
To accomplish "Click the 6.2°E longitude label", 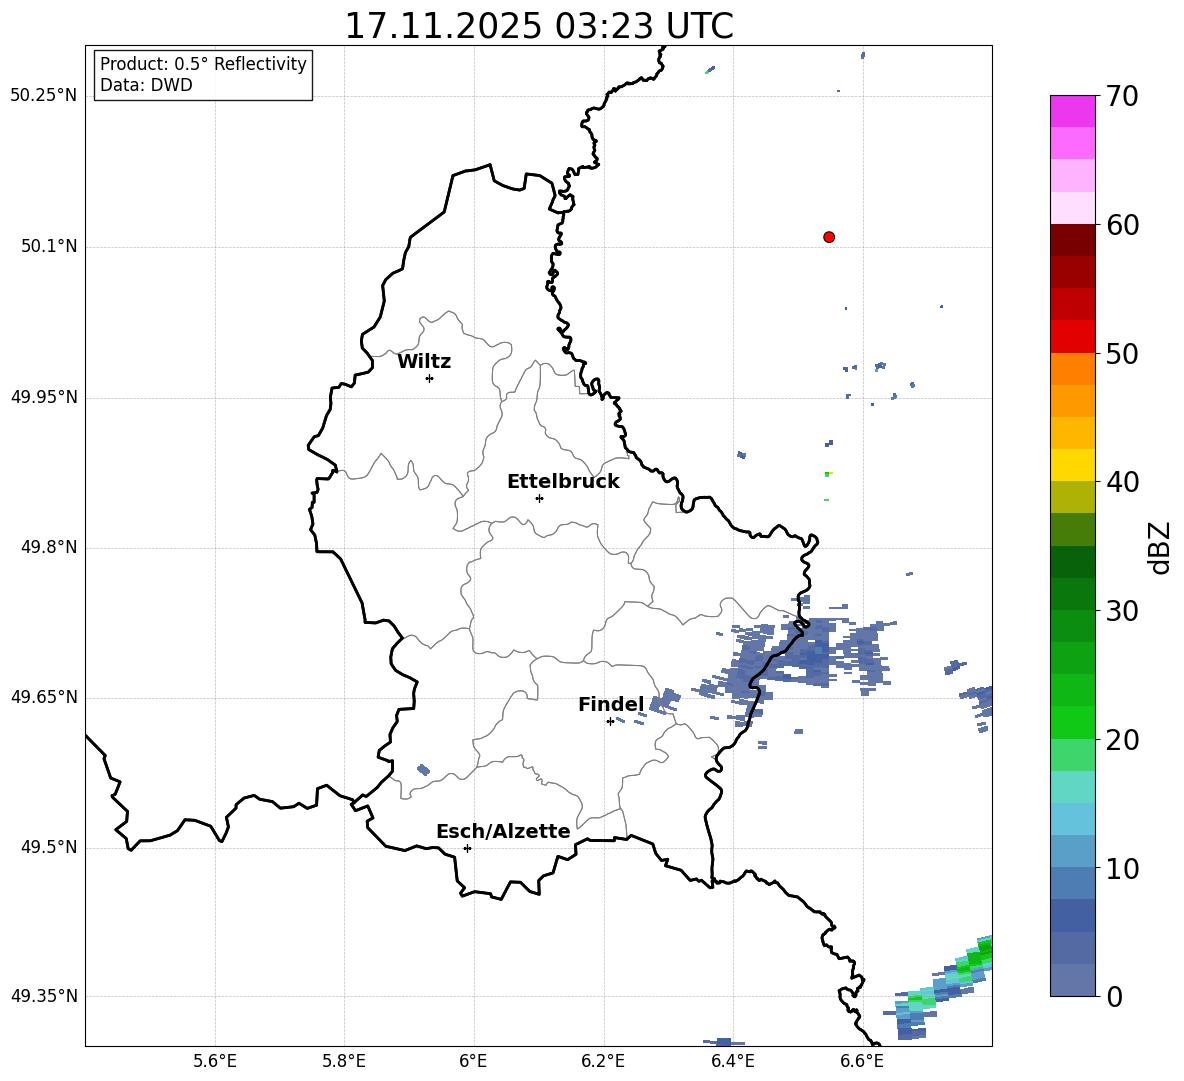I will [x=603, y=1061].
